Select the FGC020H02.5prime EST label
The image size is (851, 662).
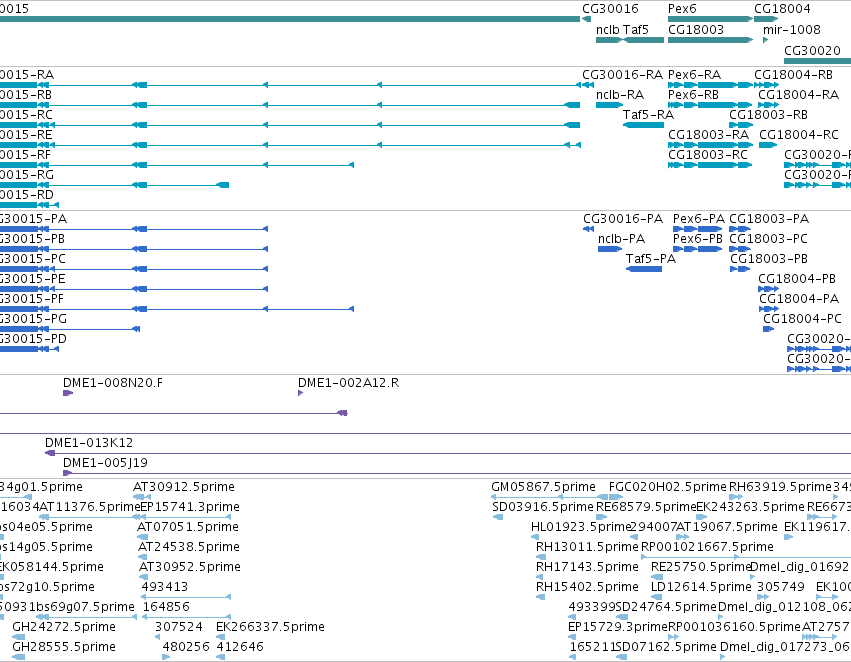pos(668,487)
